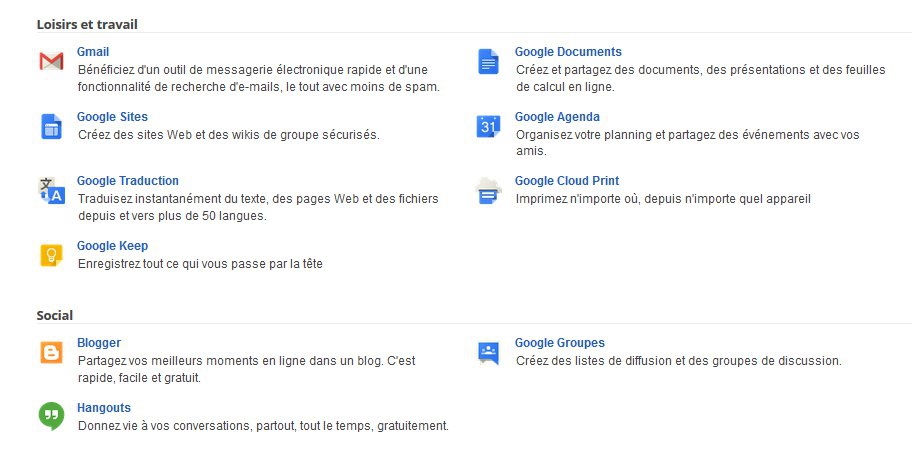The image size is (919, 465).
Task: Click the Google Agenda calendar icon
Action: pos(488,126)
